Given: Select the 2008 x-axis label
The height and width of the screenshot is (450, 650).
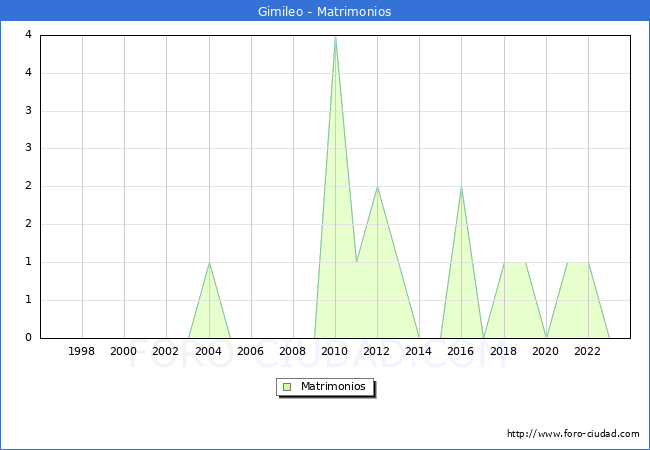Looking at the screenshot, I should pyautogui.click(x=292, y=351).
